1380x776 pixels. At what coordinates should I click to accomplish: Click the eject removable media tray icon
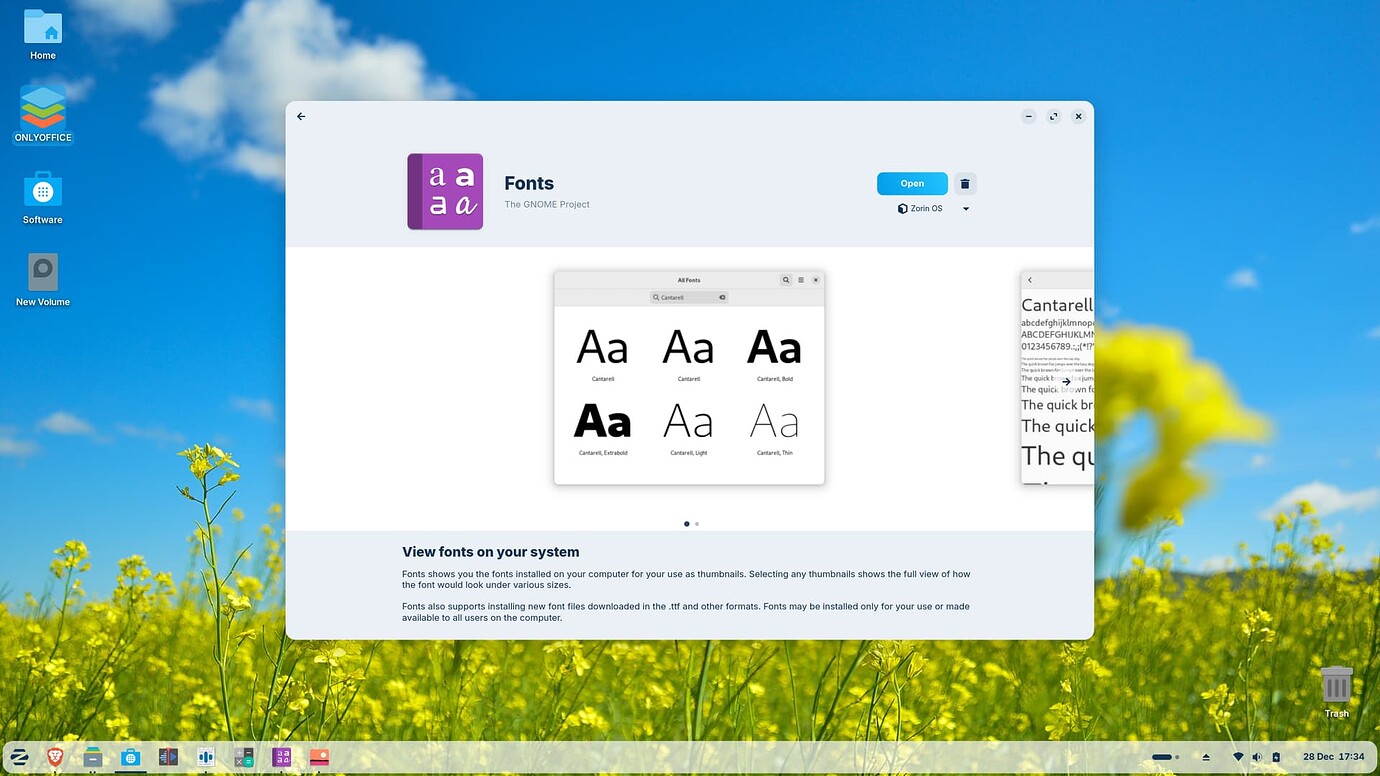1205,757
